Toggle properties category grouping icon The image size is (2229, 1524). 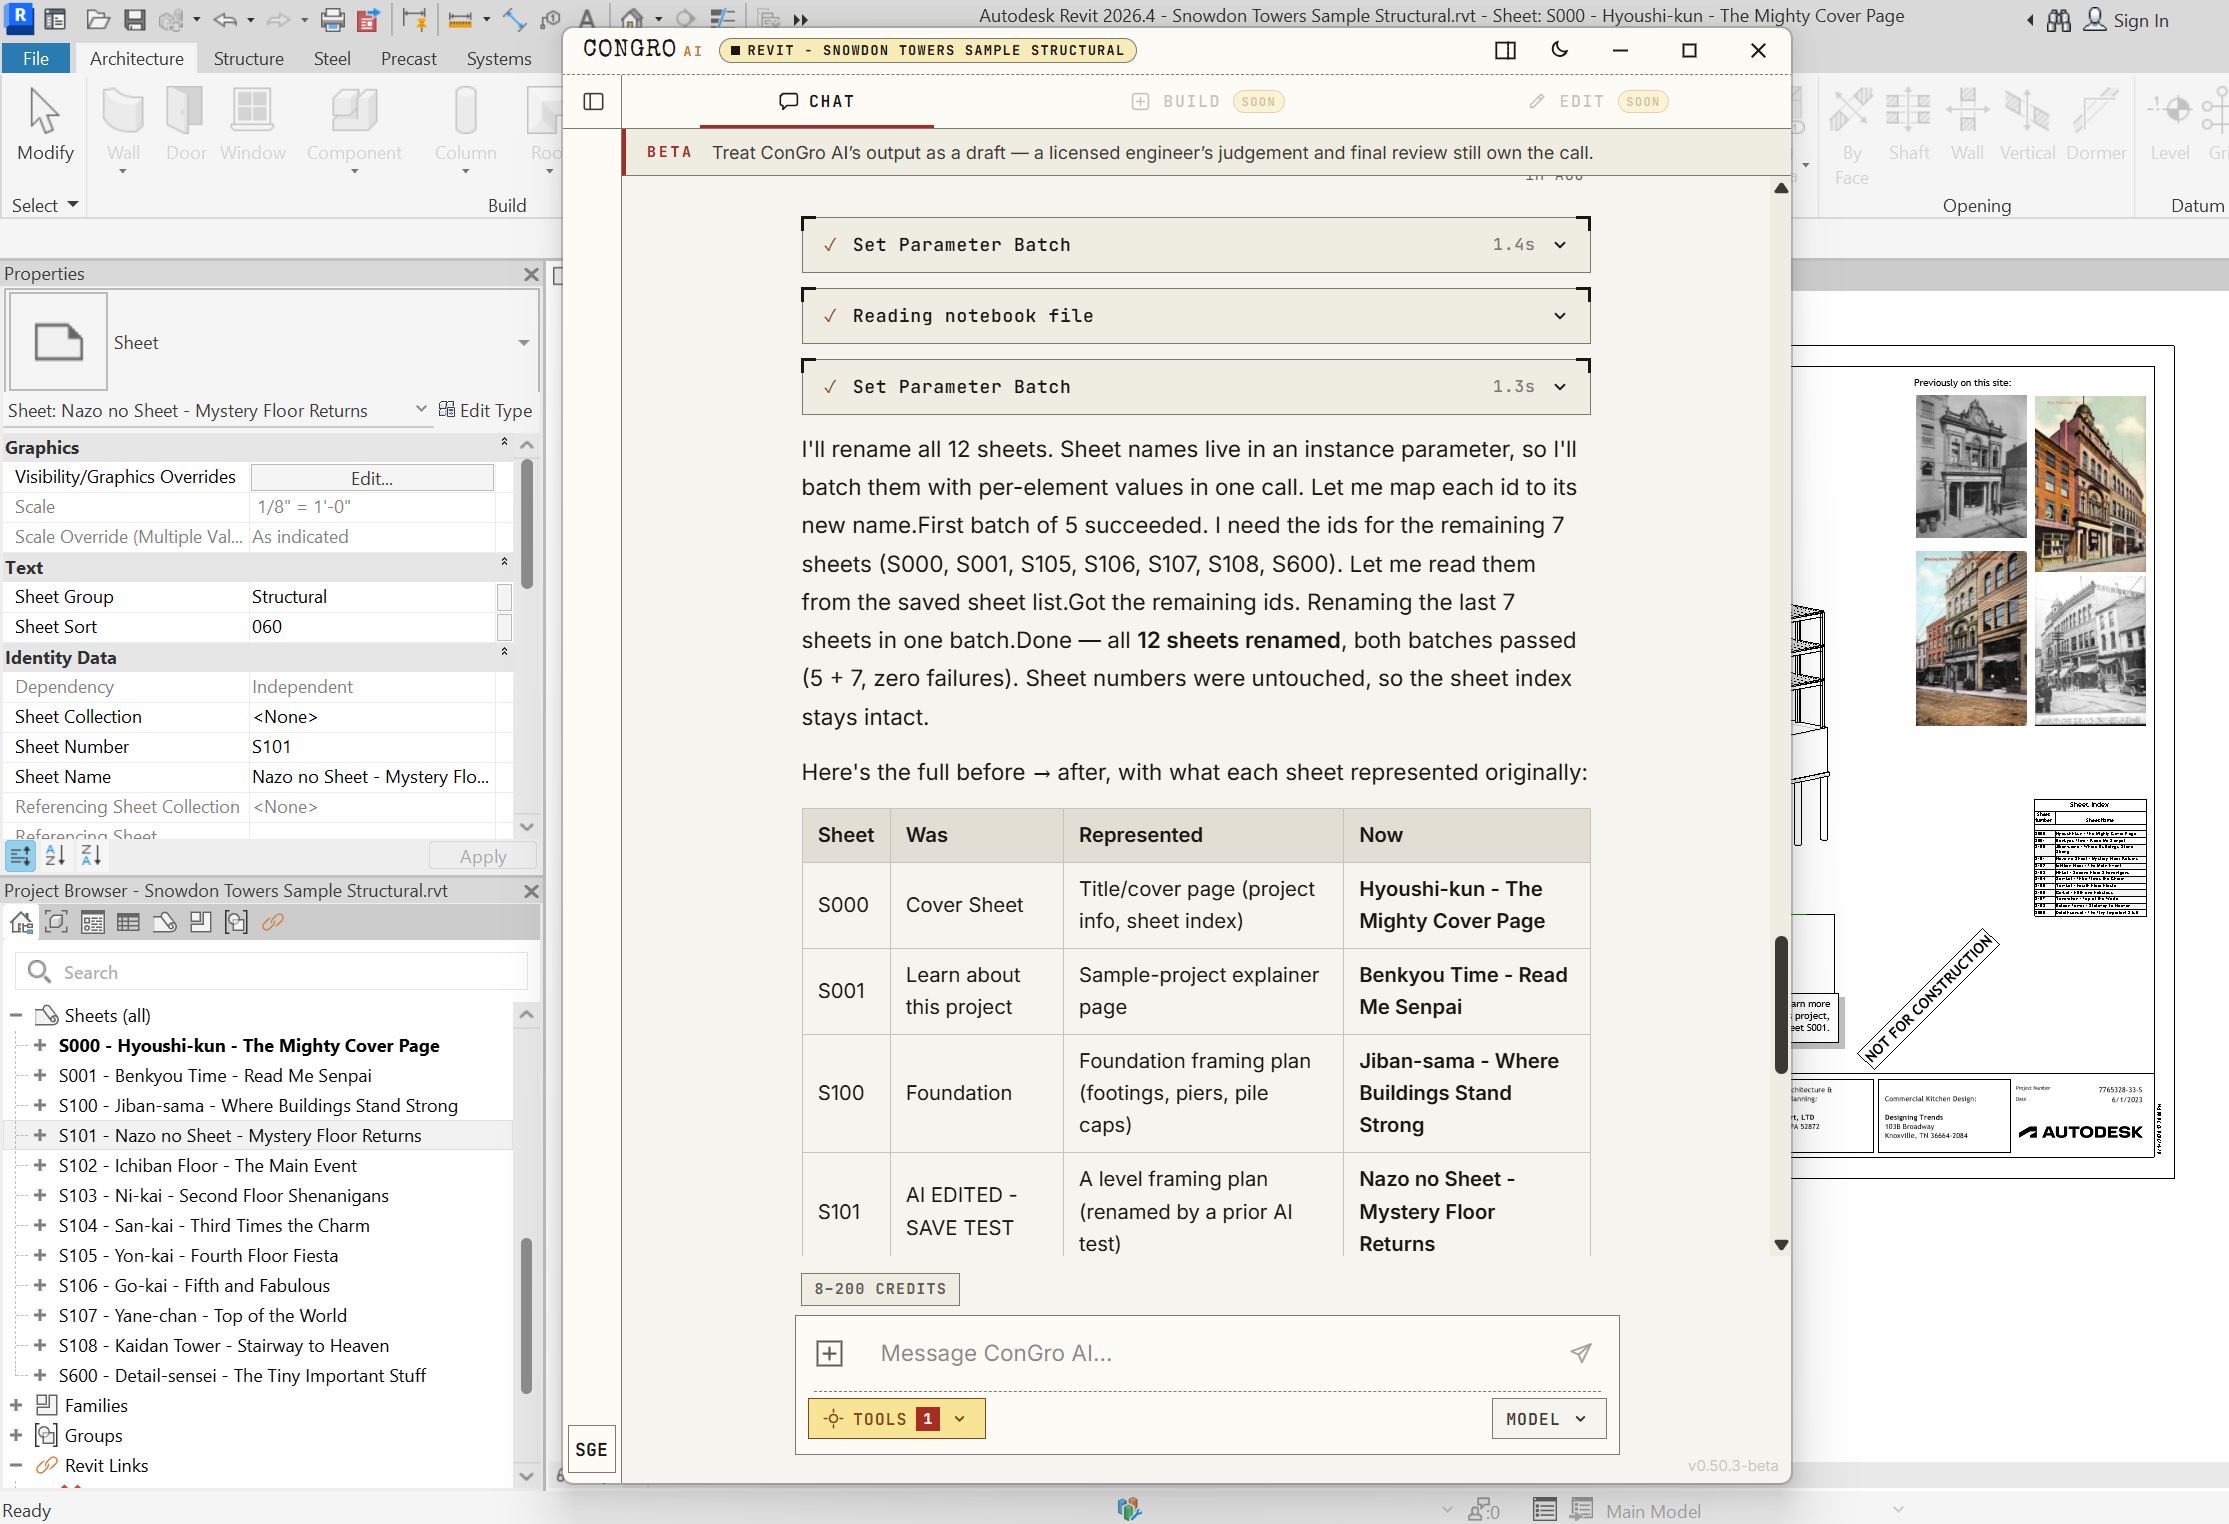point(20,856)
